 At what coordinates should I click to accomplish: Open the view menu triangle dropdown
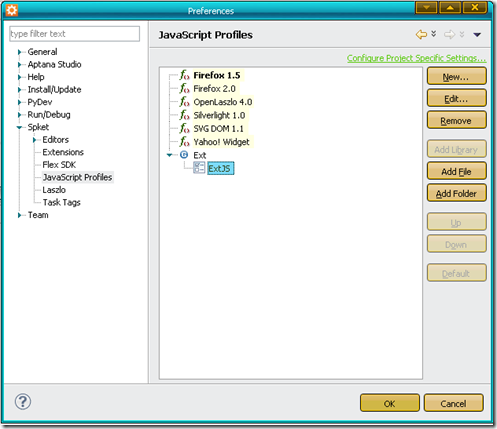pyautogui.click(x=477, y=35)
